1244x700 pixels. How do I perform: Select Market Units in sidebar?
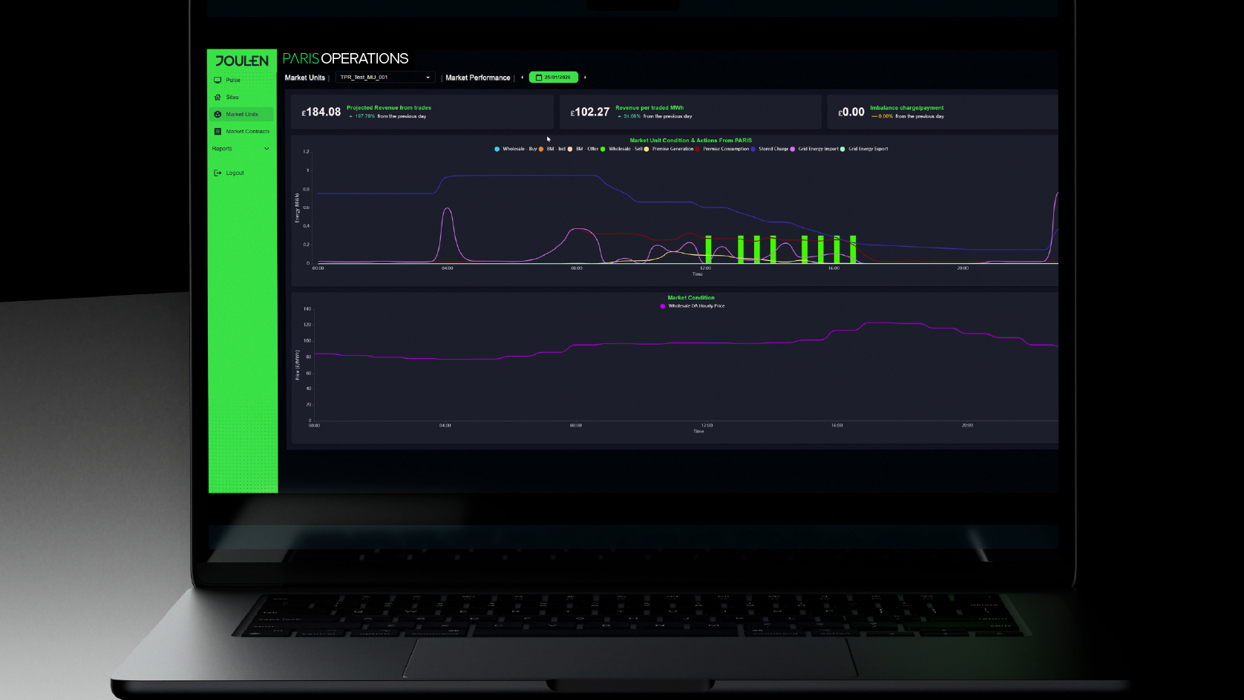241,114
